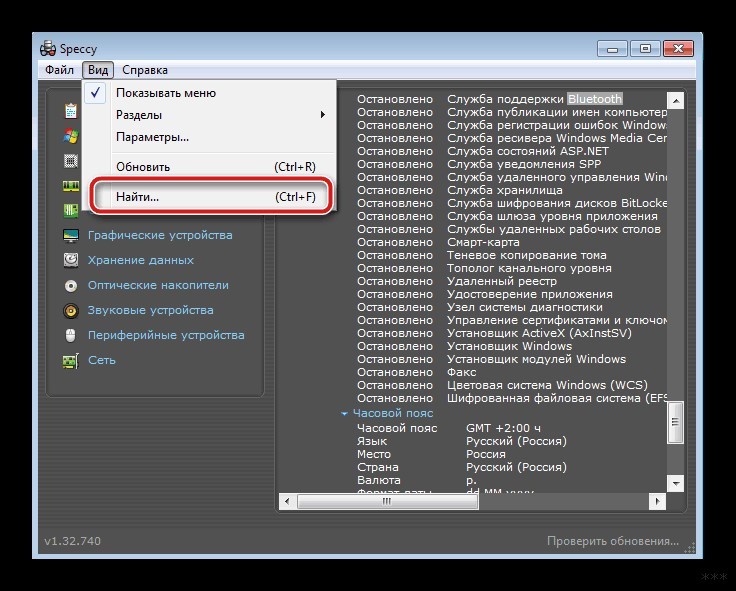Click the optical disc icon

click(x=71, y=285)
